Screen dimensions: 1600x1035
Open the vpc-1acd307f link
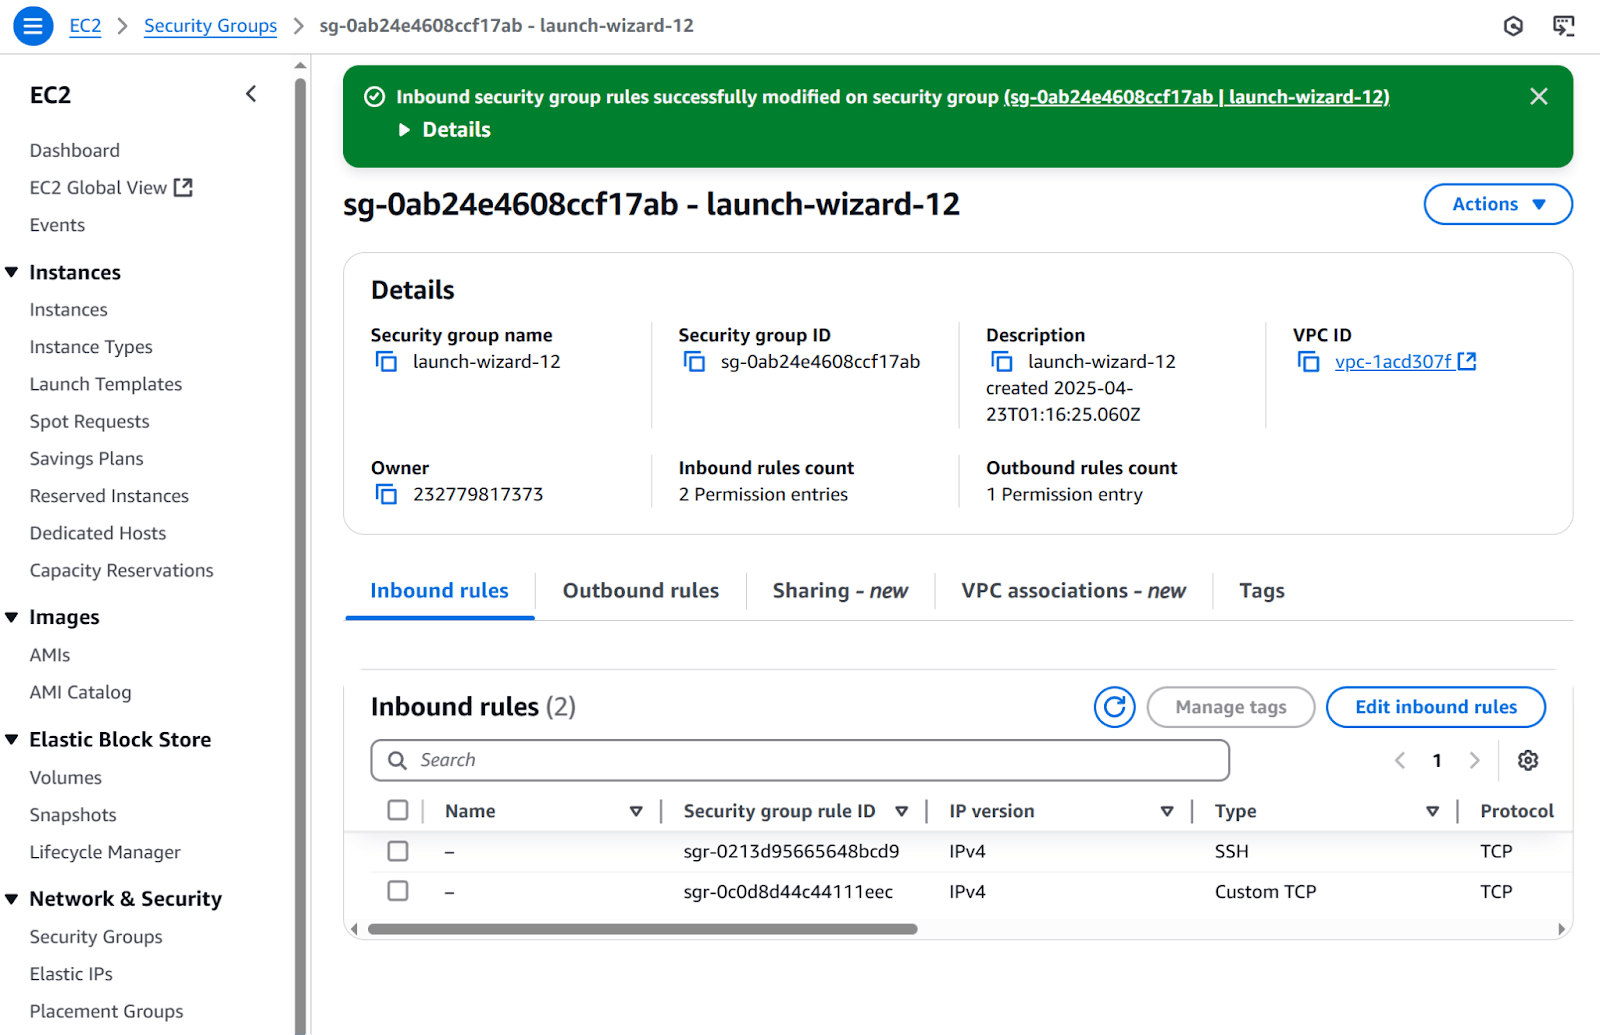[1393, 362]
